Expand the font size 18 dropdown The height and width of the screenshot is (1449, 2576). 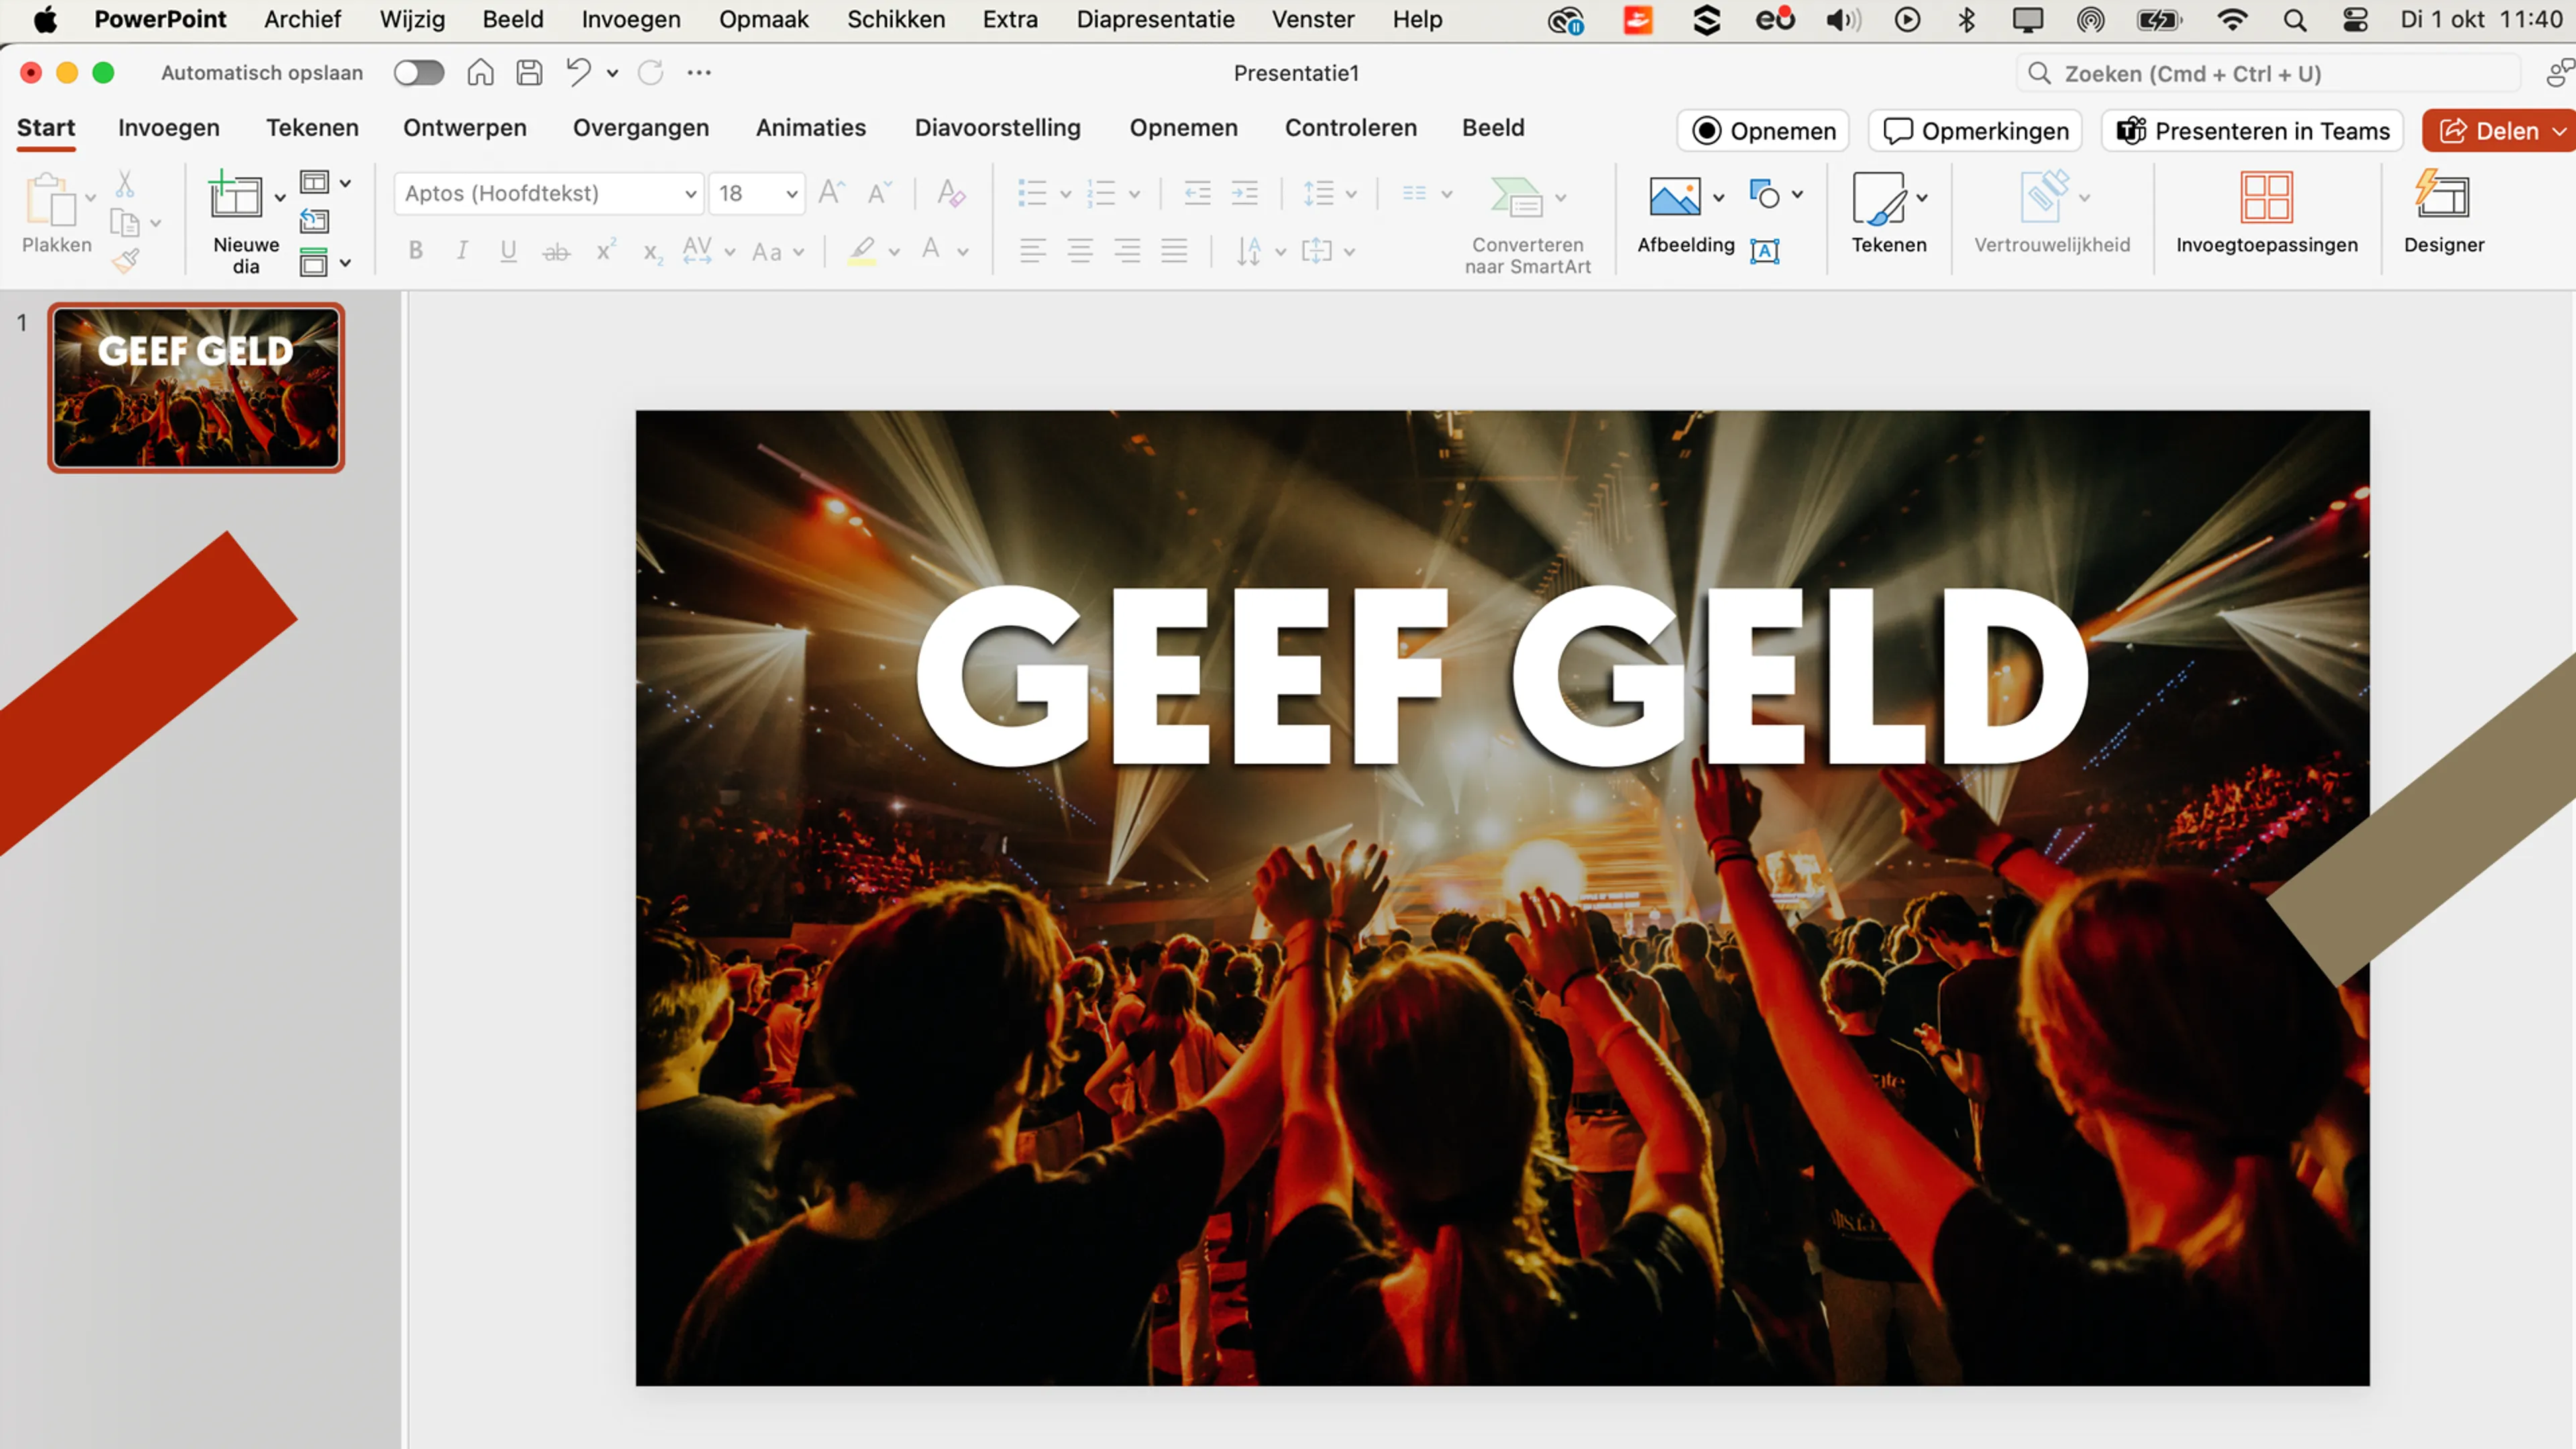pos(792,194)
